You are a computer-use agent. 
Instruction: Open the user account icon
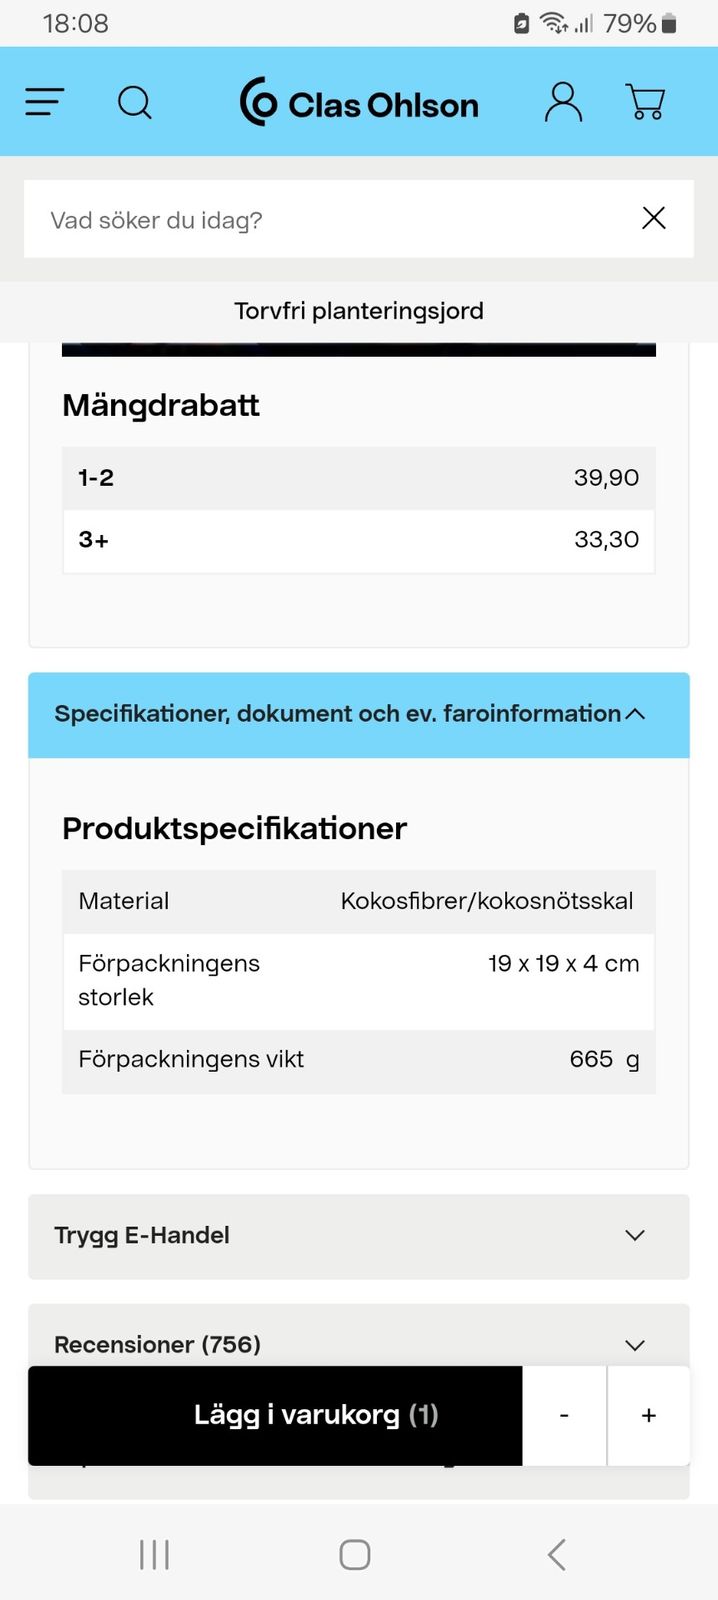pos(563,102)
